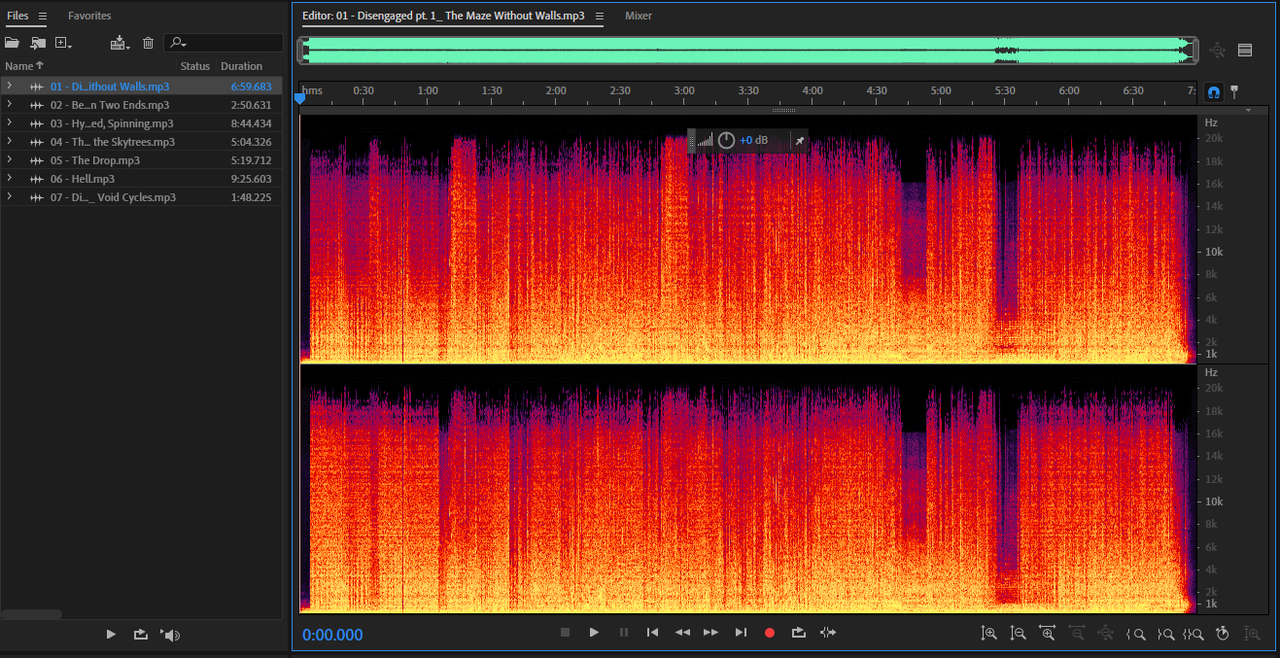
Task: Click the 0:00.000 timecode display
Action: 332,635
